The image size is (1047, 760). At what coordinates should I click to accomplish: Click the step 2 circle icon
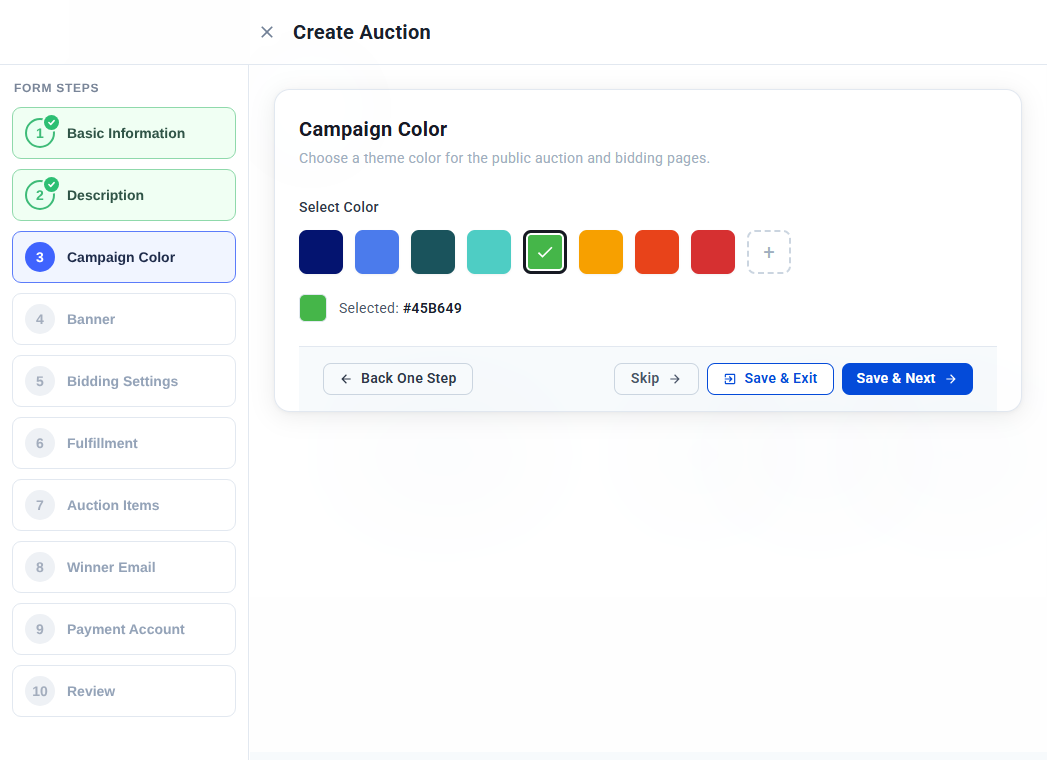(40, 195)
